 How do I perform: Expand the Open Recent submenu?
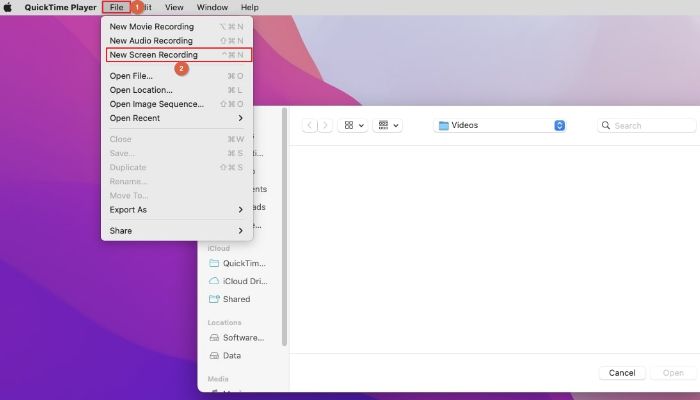coord(177,118)
